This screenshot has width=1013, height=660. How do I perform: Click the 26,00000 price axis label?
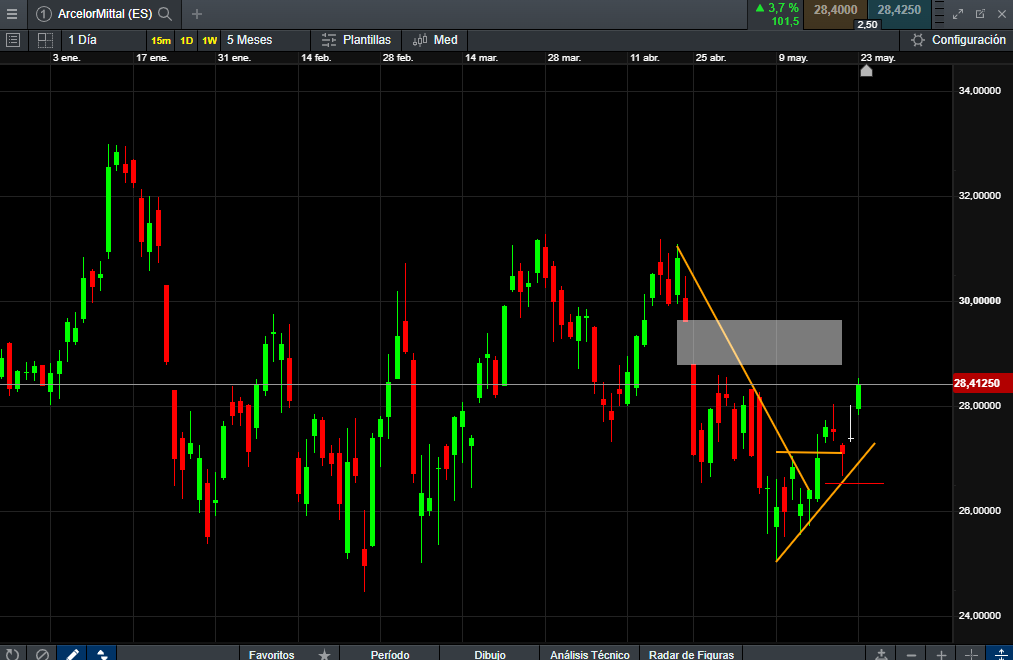(x=979, y=511)
